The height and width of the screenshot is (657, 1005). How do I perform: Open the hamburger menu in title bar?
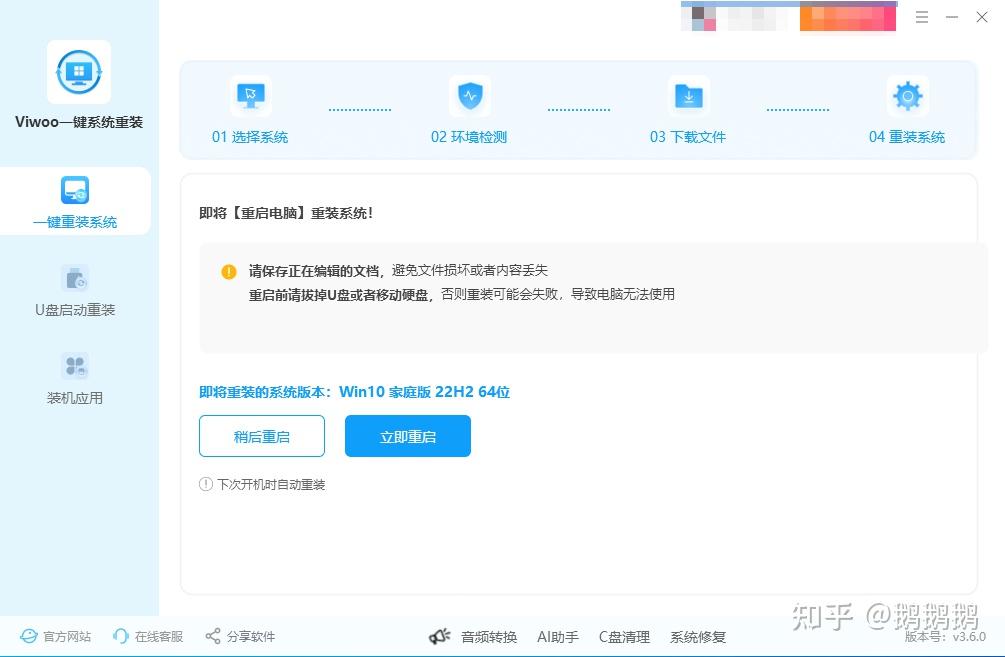[x=922, y=17]
